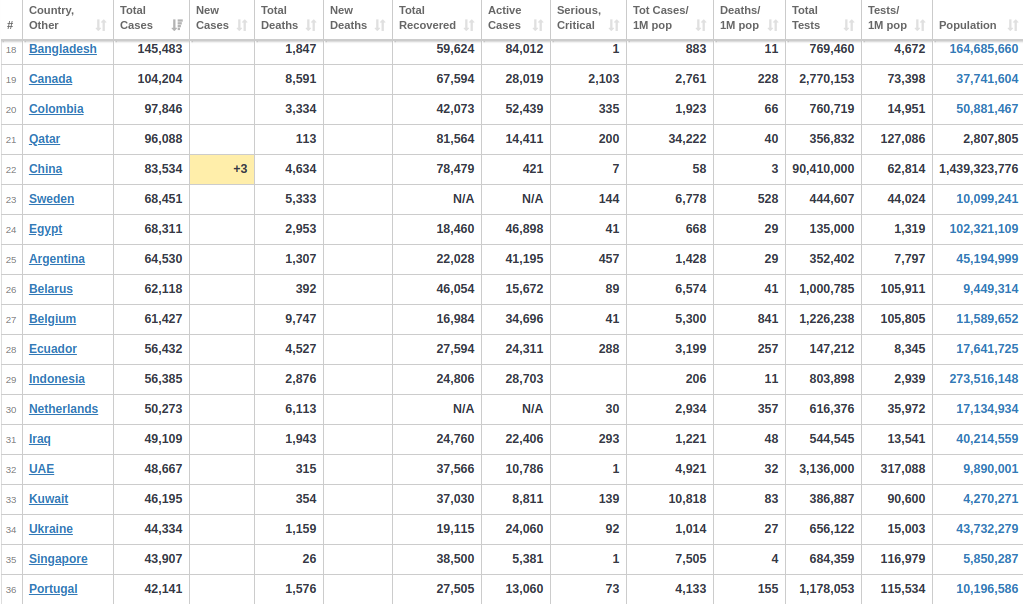Open Bangladesh population link 164,685,660
The width and height of the screenshot is (1023, 604).
[x=983, y=49]
